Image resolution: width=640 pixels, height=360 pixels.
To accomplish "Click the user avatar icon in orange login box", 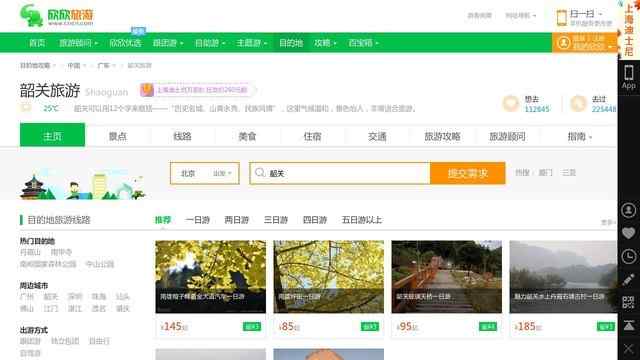I will click(x=564, y=43).
